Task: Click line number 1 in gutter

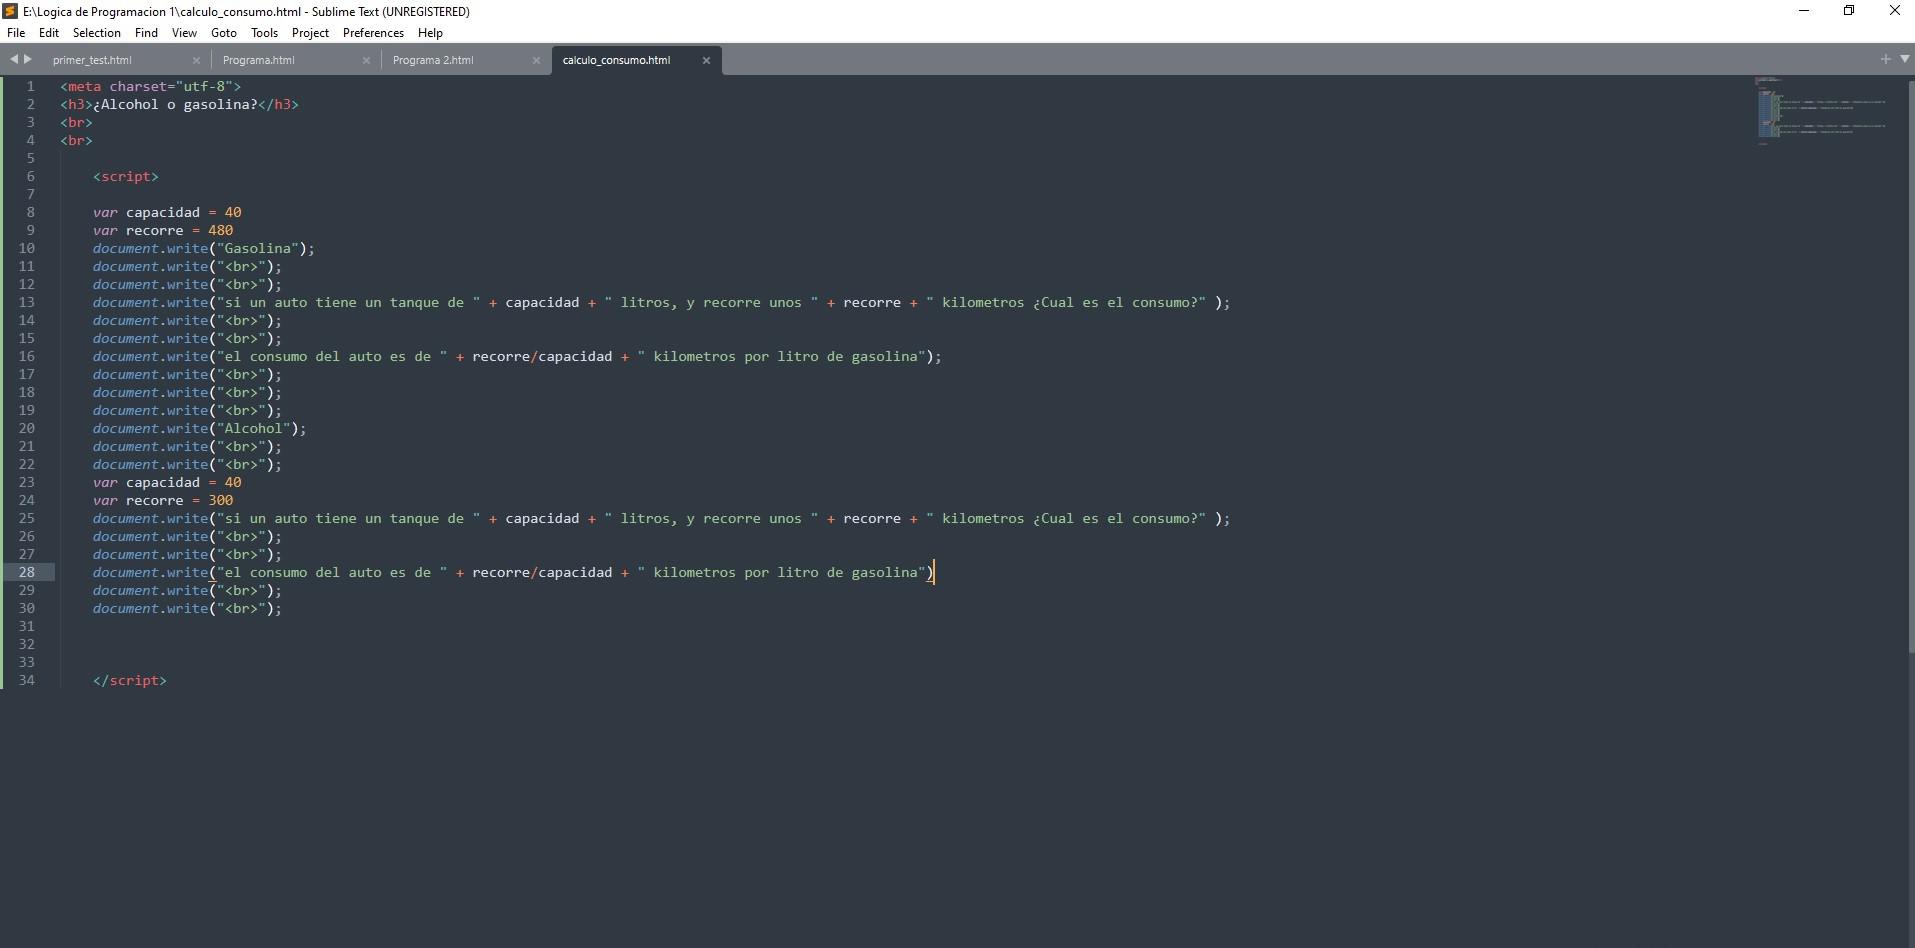Action: pyautogui.click(x=31, y=86)
